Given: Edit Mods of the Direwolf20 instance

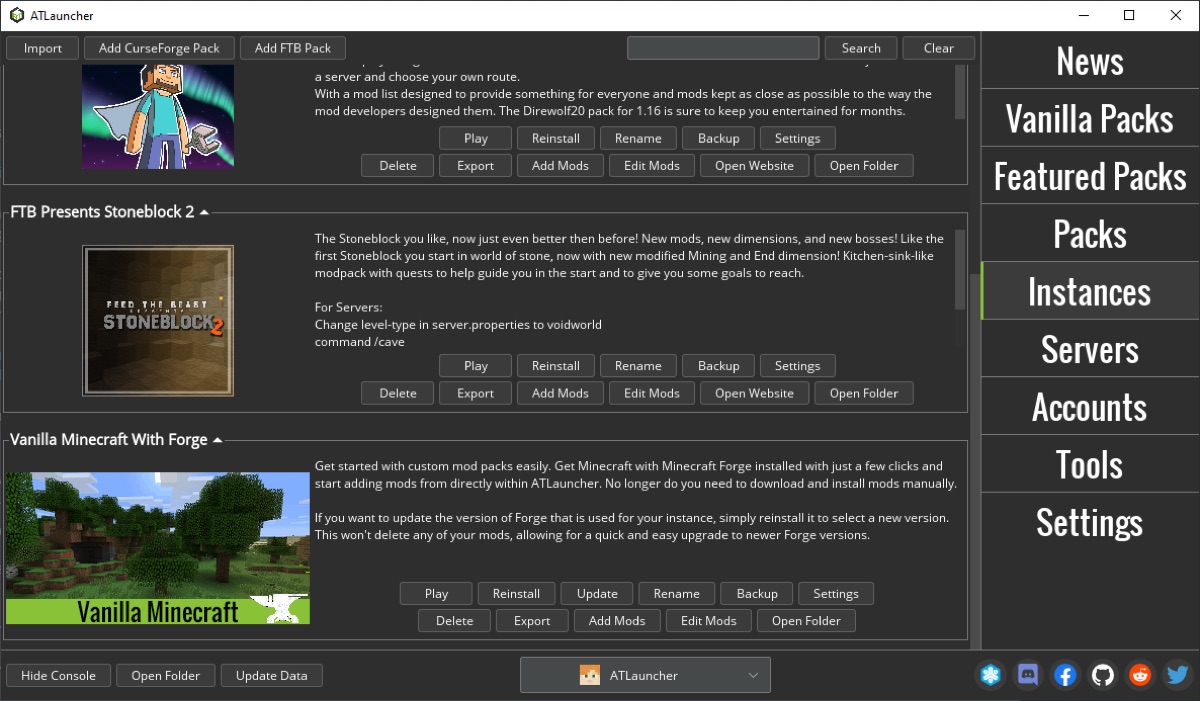Looking at the screenshot, I should [652, 166].
